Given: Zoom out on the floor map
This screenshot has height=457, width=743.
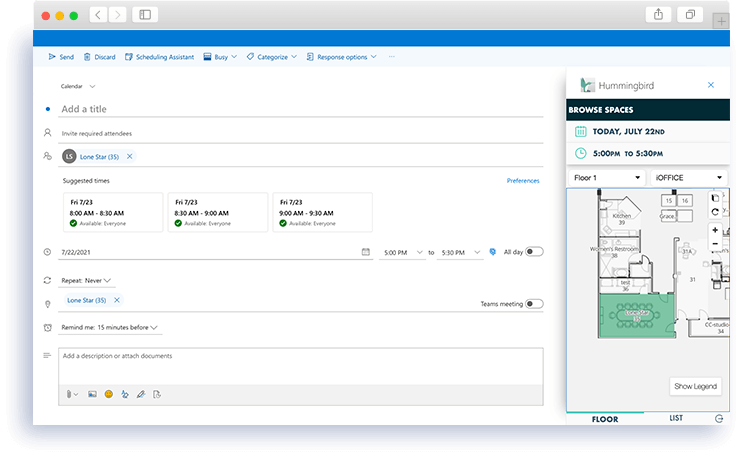Looking at the screenshot, I should coord(715,244).
